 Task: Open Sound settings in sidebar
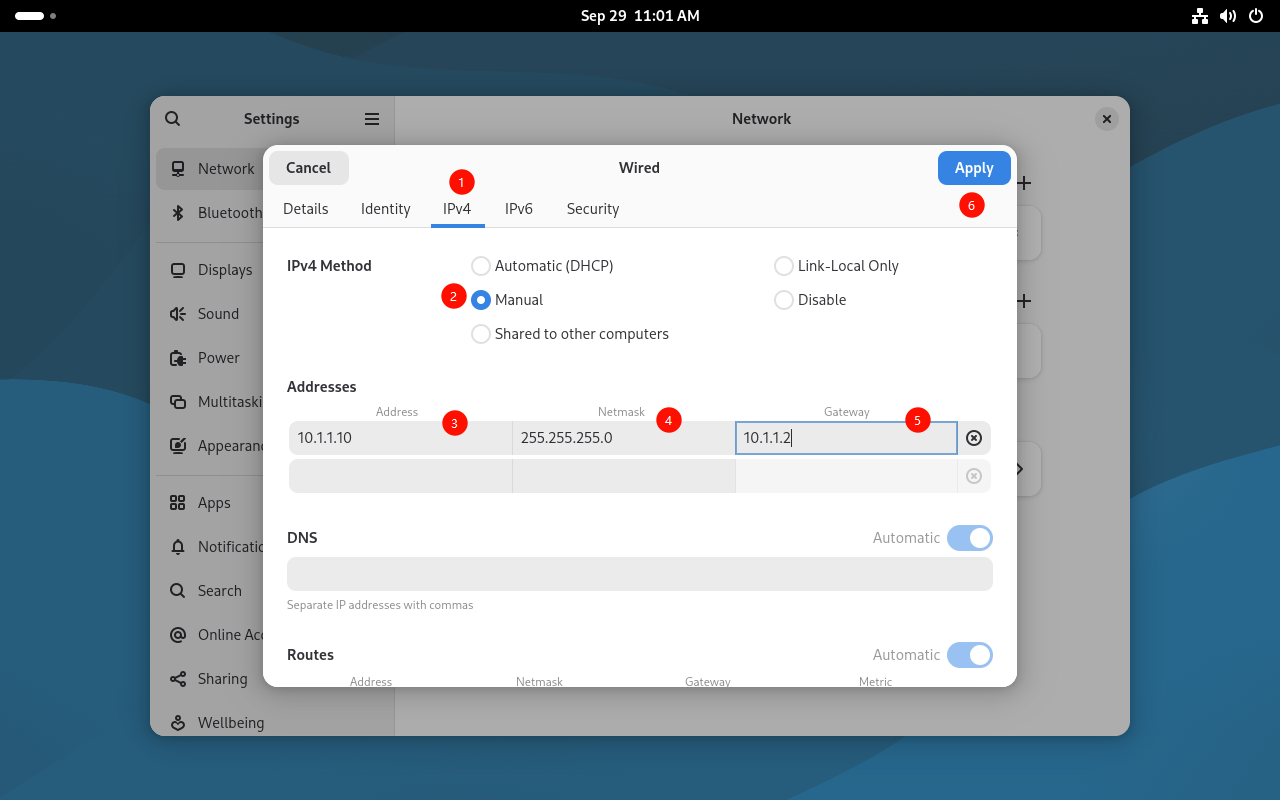(x=218, y=314)
